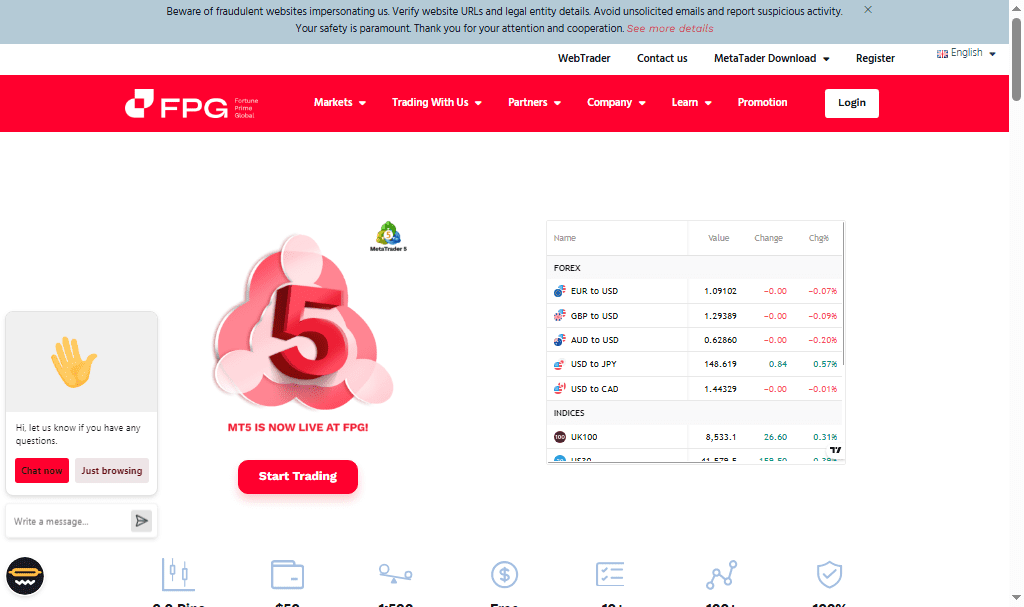Open WebTrader link
The image size is (1024, 607).
click(584, 58)
